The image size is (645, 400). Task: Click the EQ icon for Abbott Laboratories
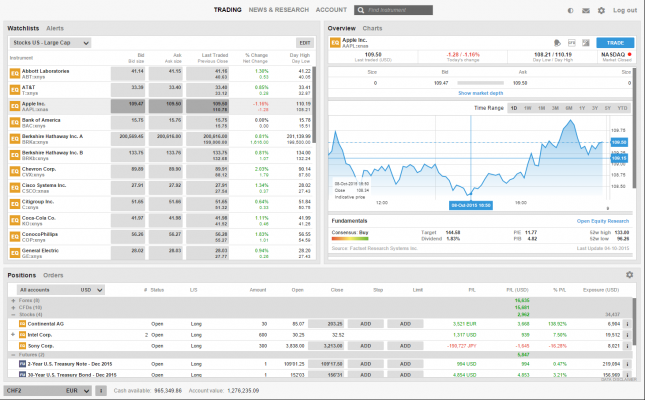[x=15, y=74]
